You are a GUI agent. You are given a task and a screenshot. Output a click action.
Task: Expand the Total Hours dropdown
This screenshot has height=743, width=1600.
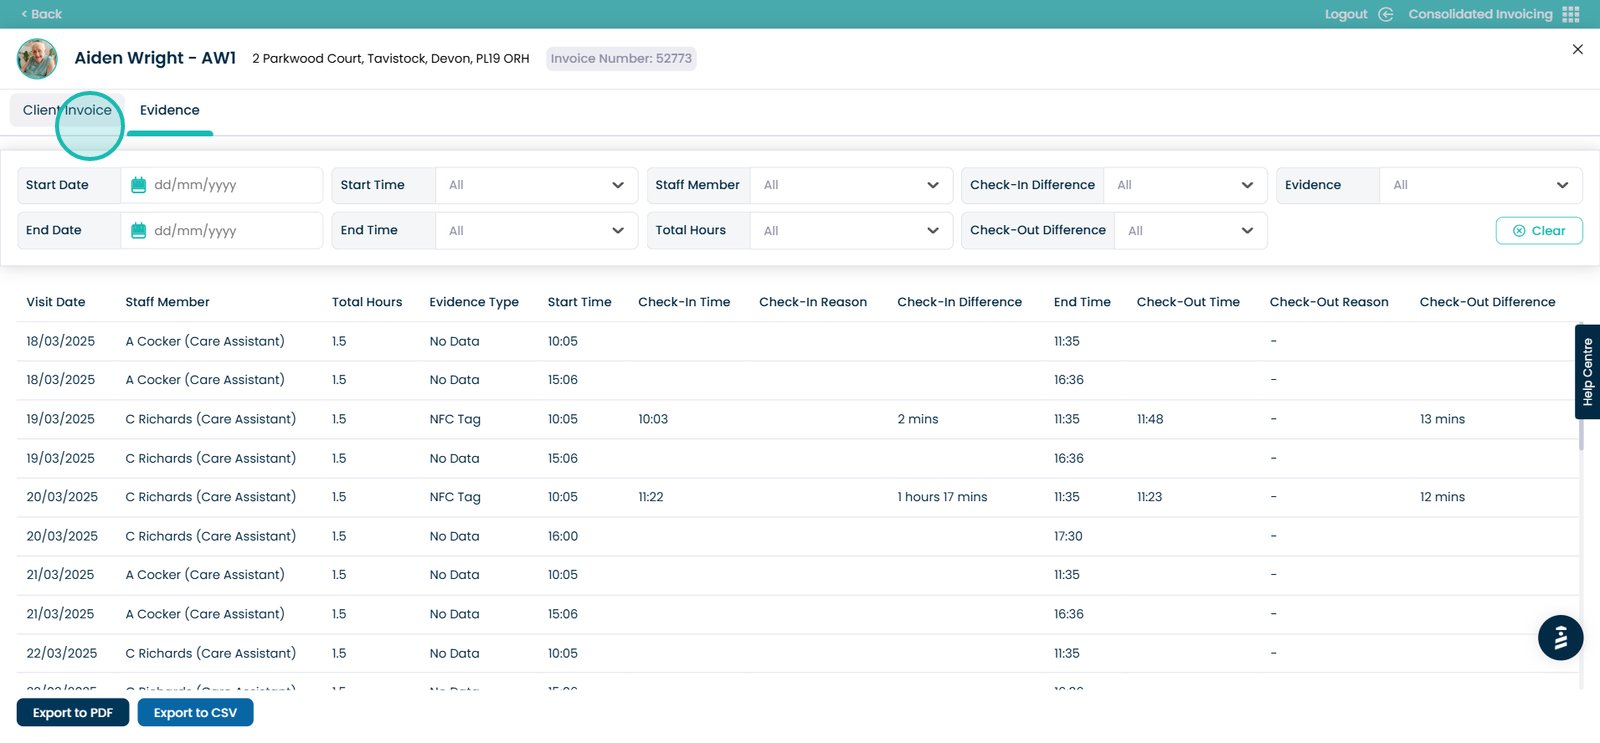(850, 231)
